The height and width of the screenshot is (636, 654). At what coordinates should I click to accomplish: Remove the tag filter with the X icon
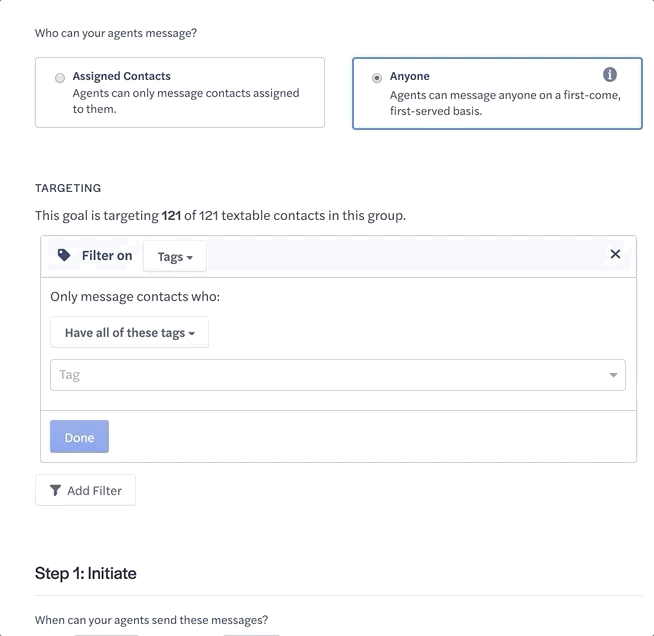tap(615, 254)
